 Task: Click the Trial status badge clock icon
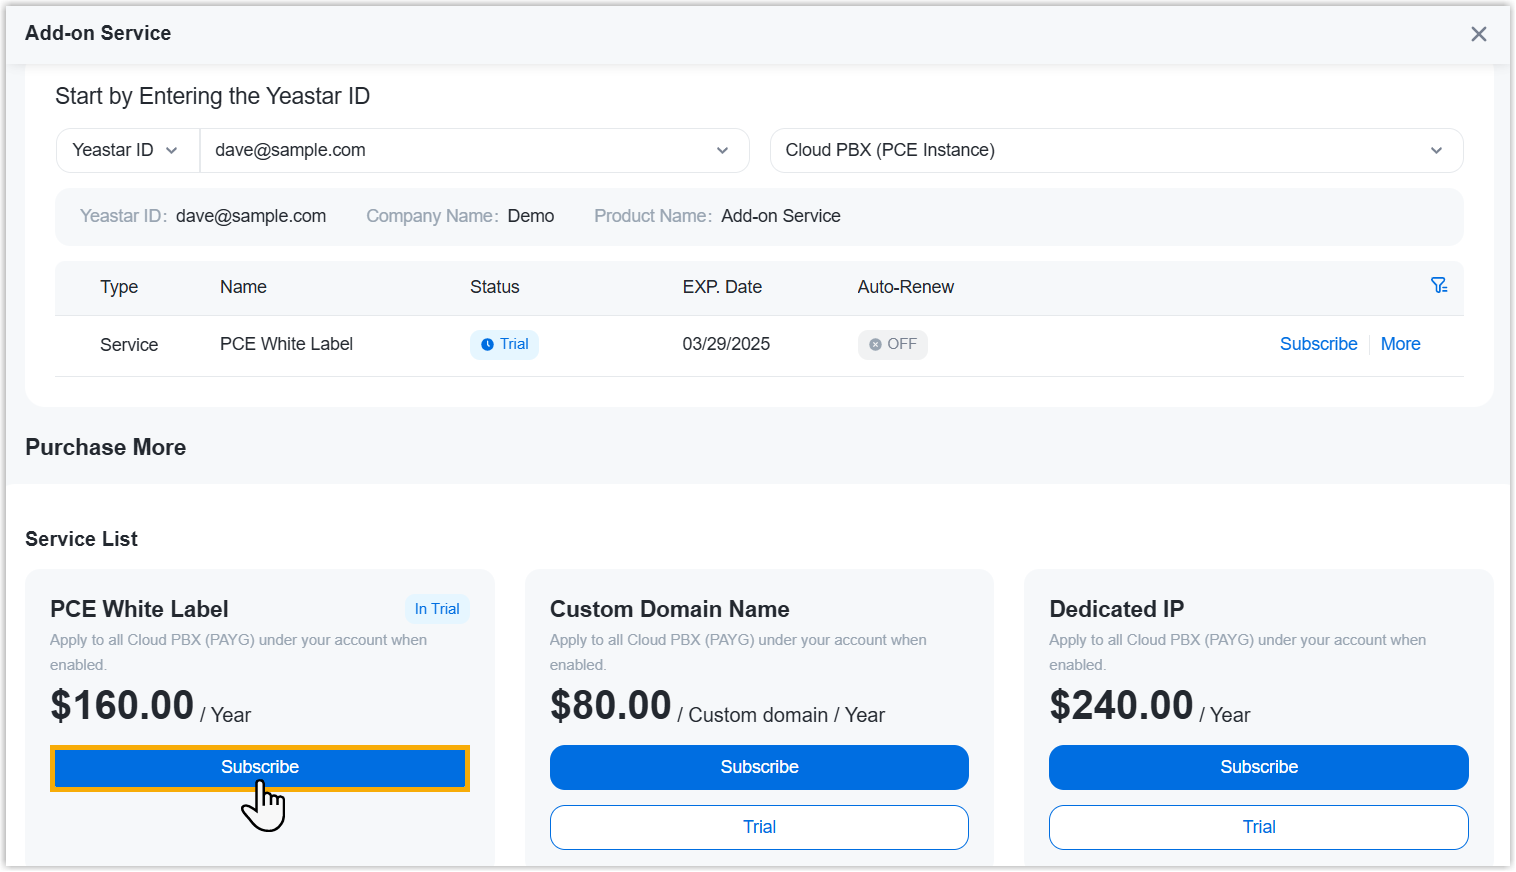click(488, 345)
